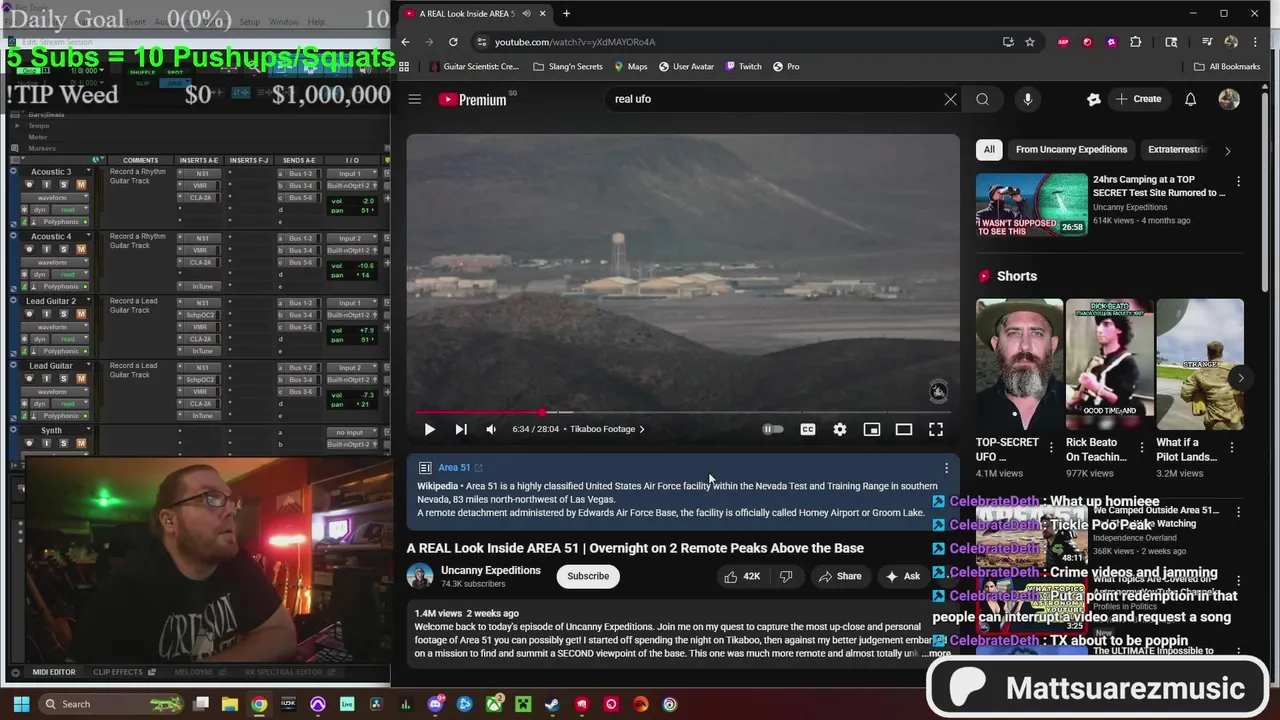
Task: Mute the YouTube player volume
Action: 491,429
